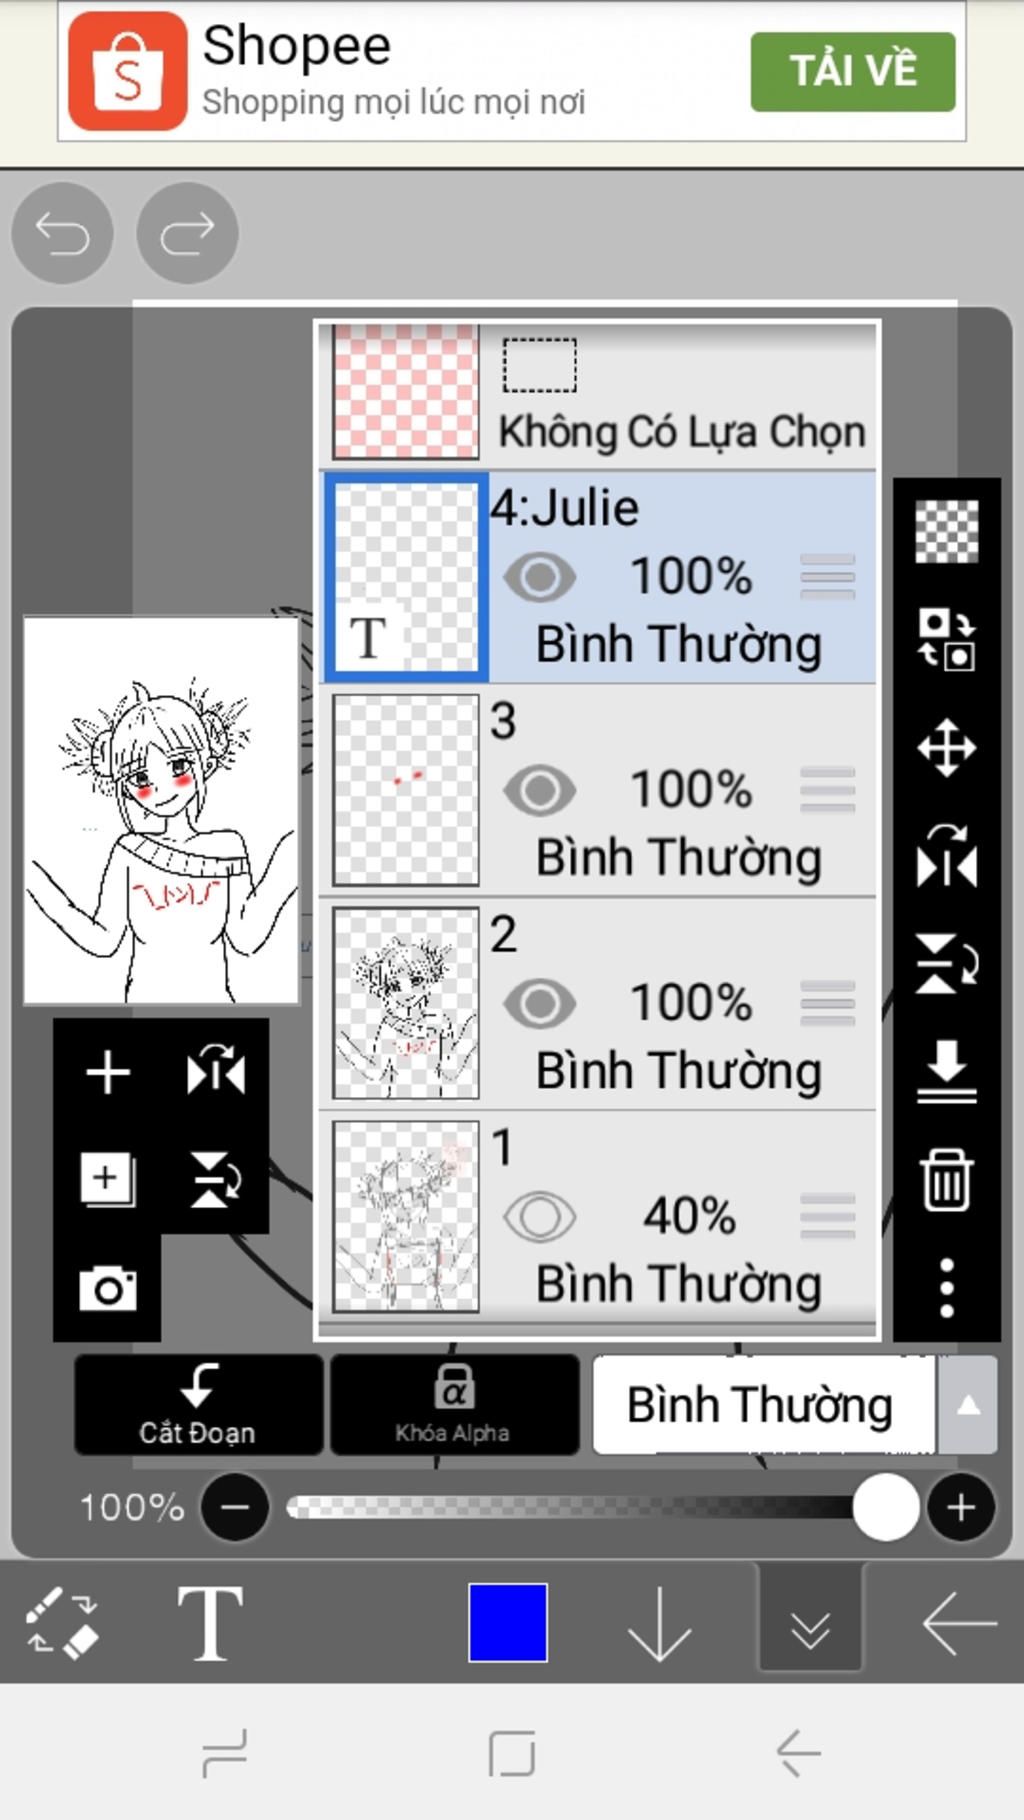
Task: Select the Không Có Lựa Chọn selection layer
Action: click(598, 394)
